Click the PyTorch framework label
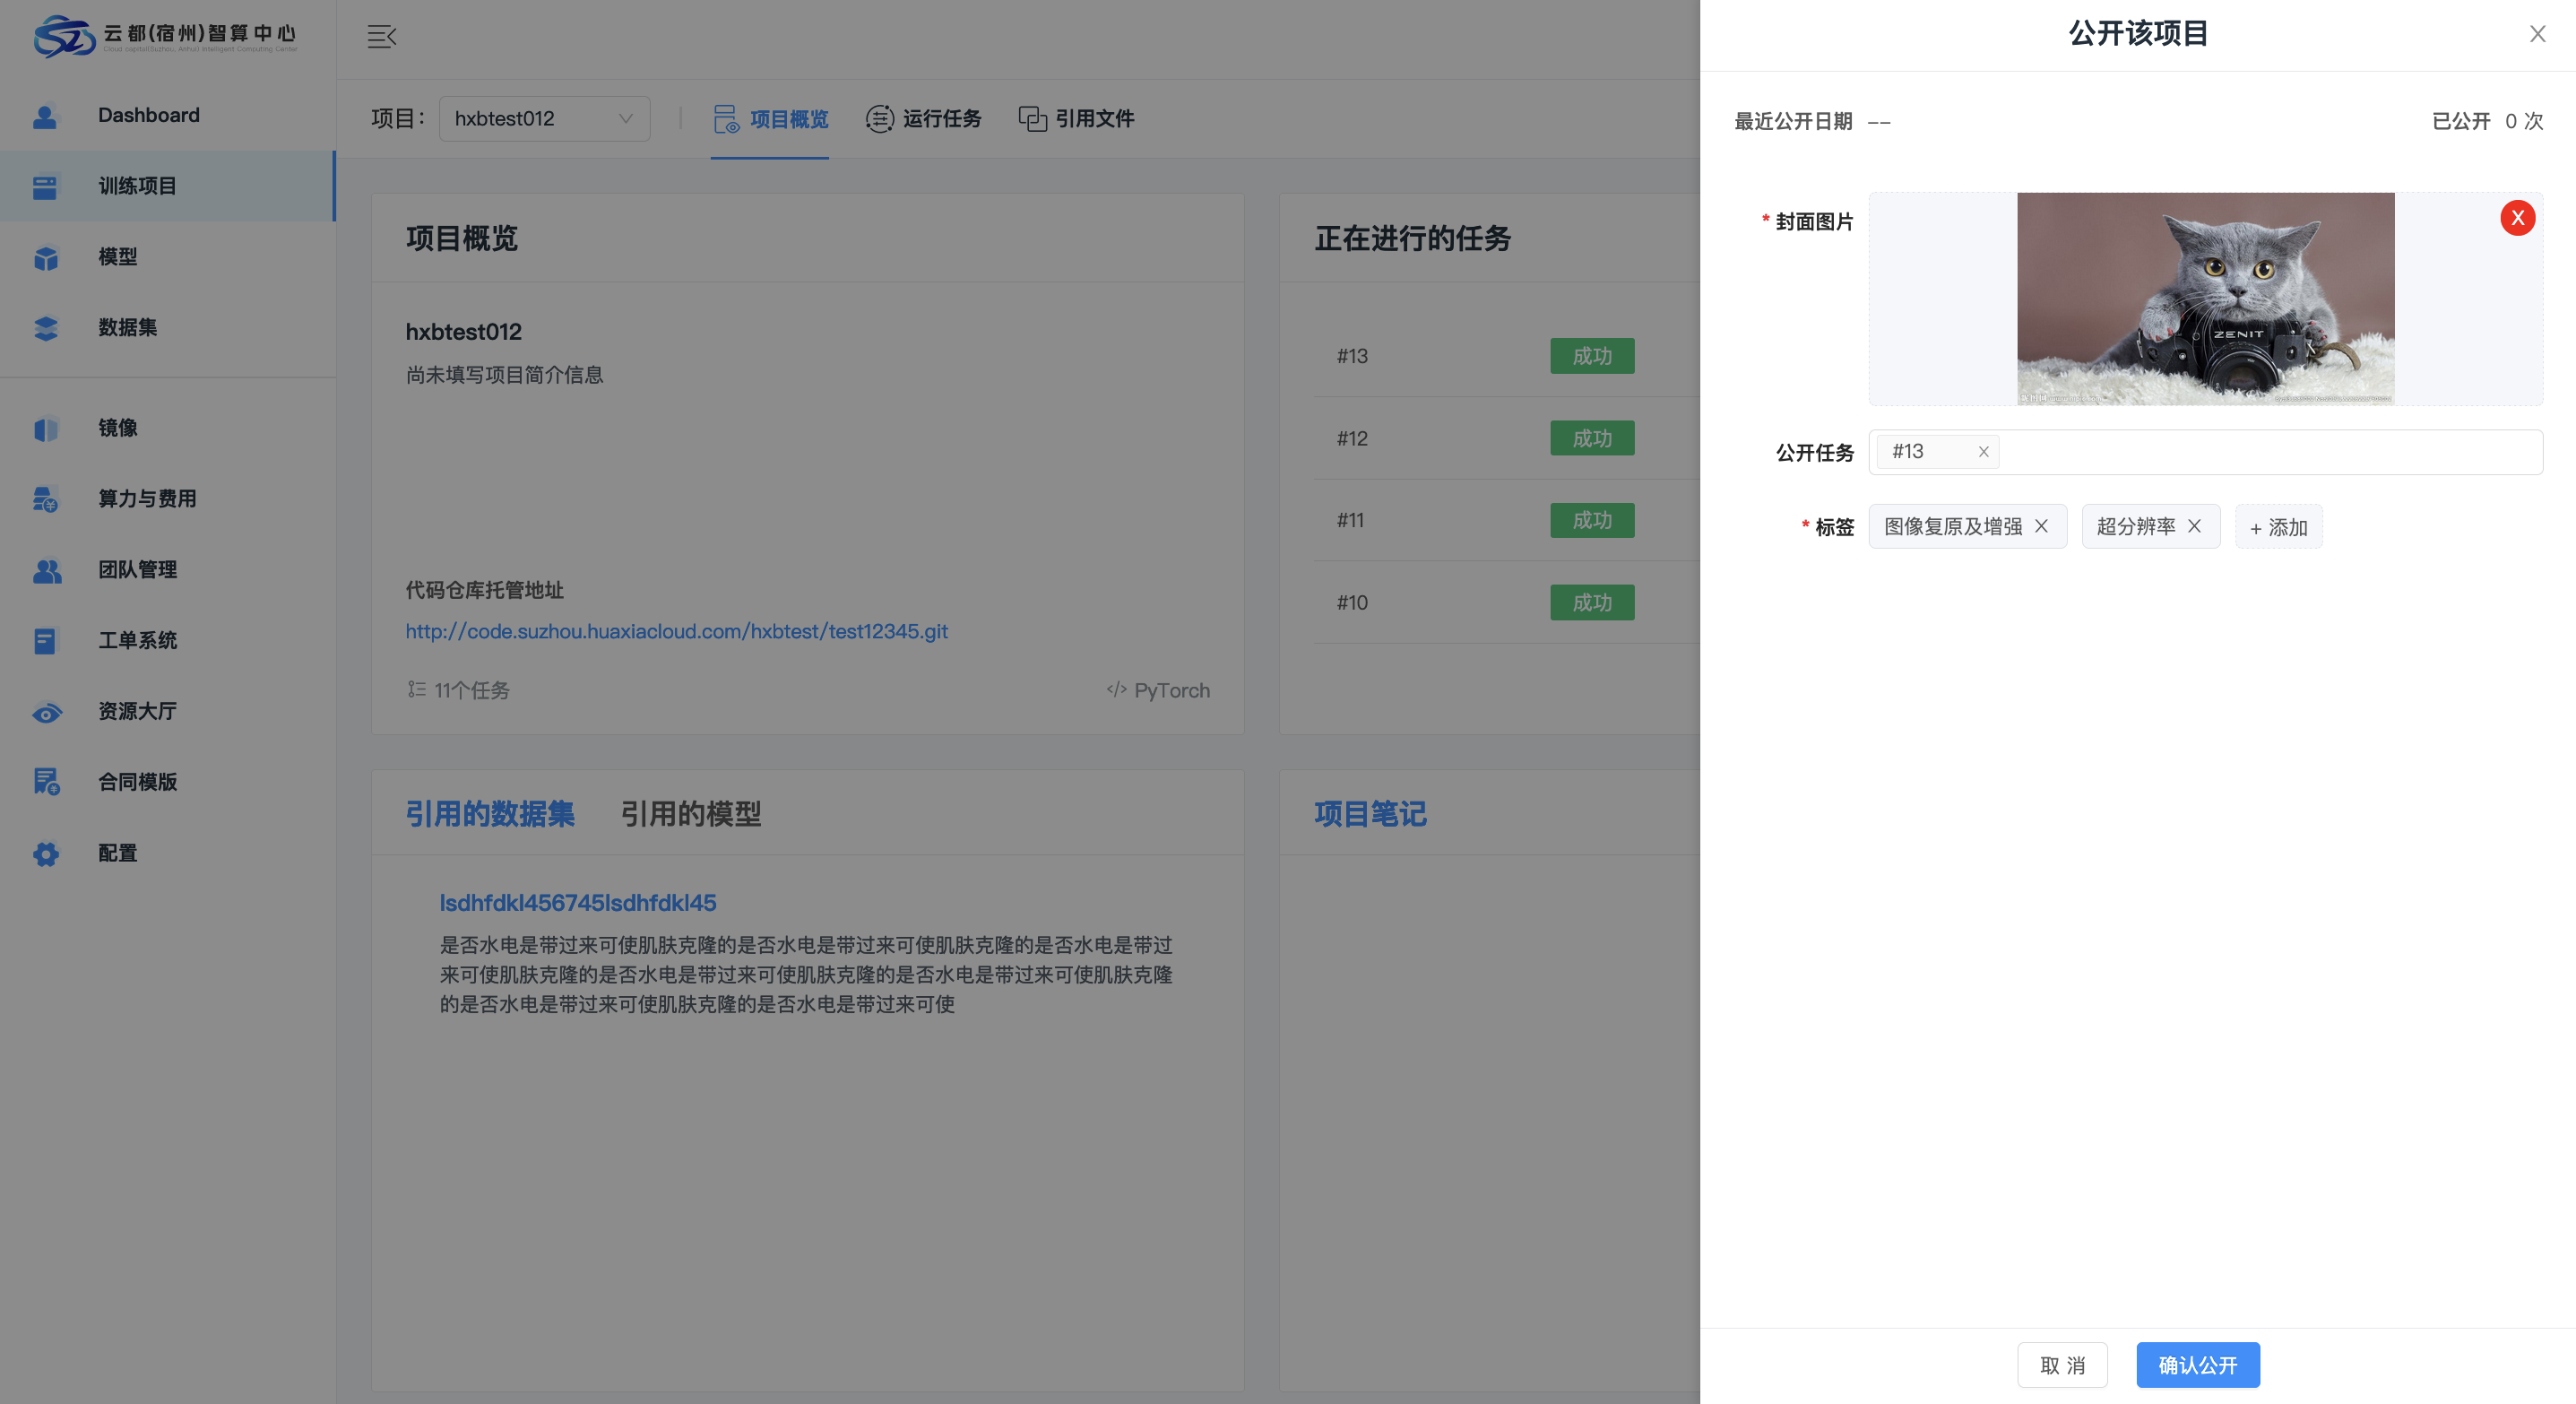The height and width of the screenshot is (1404, 2576). pos(1171,691)
